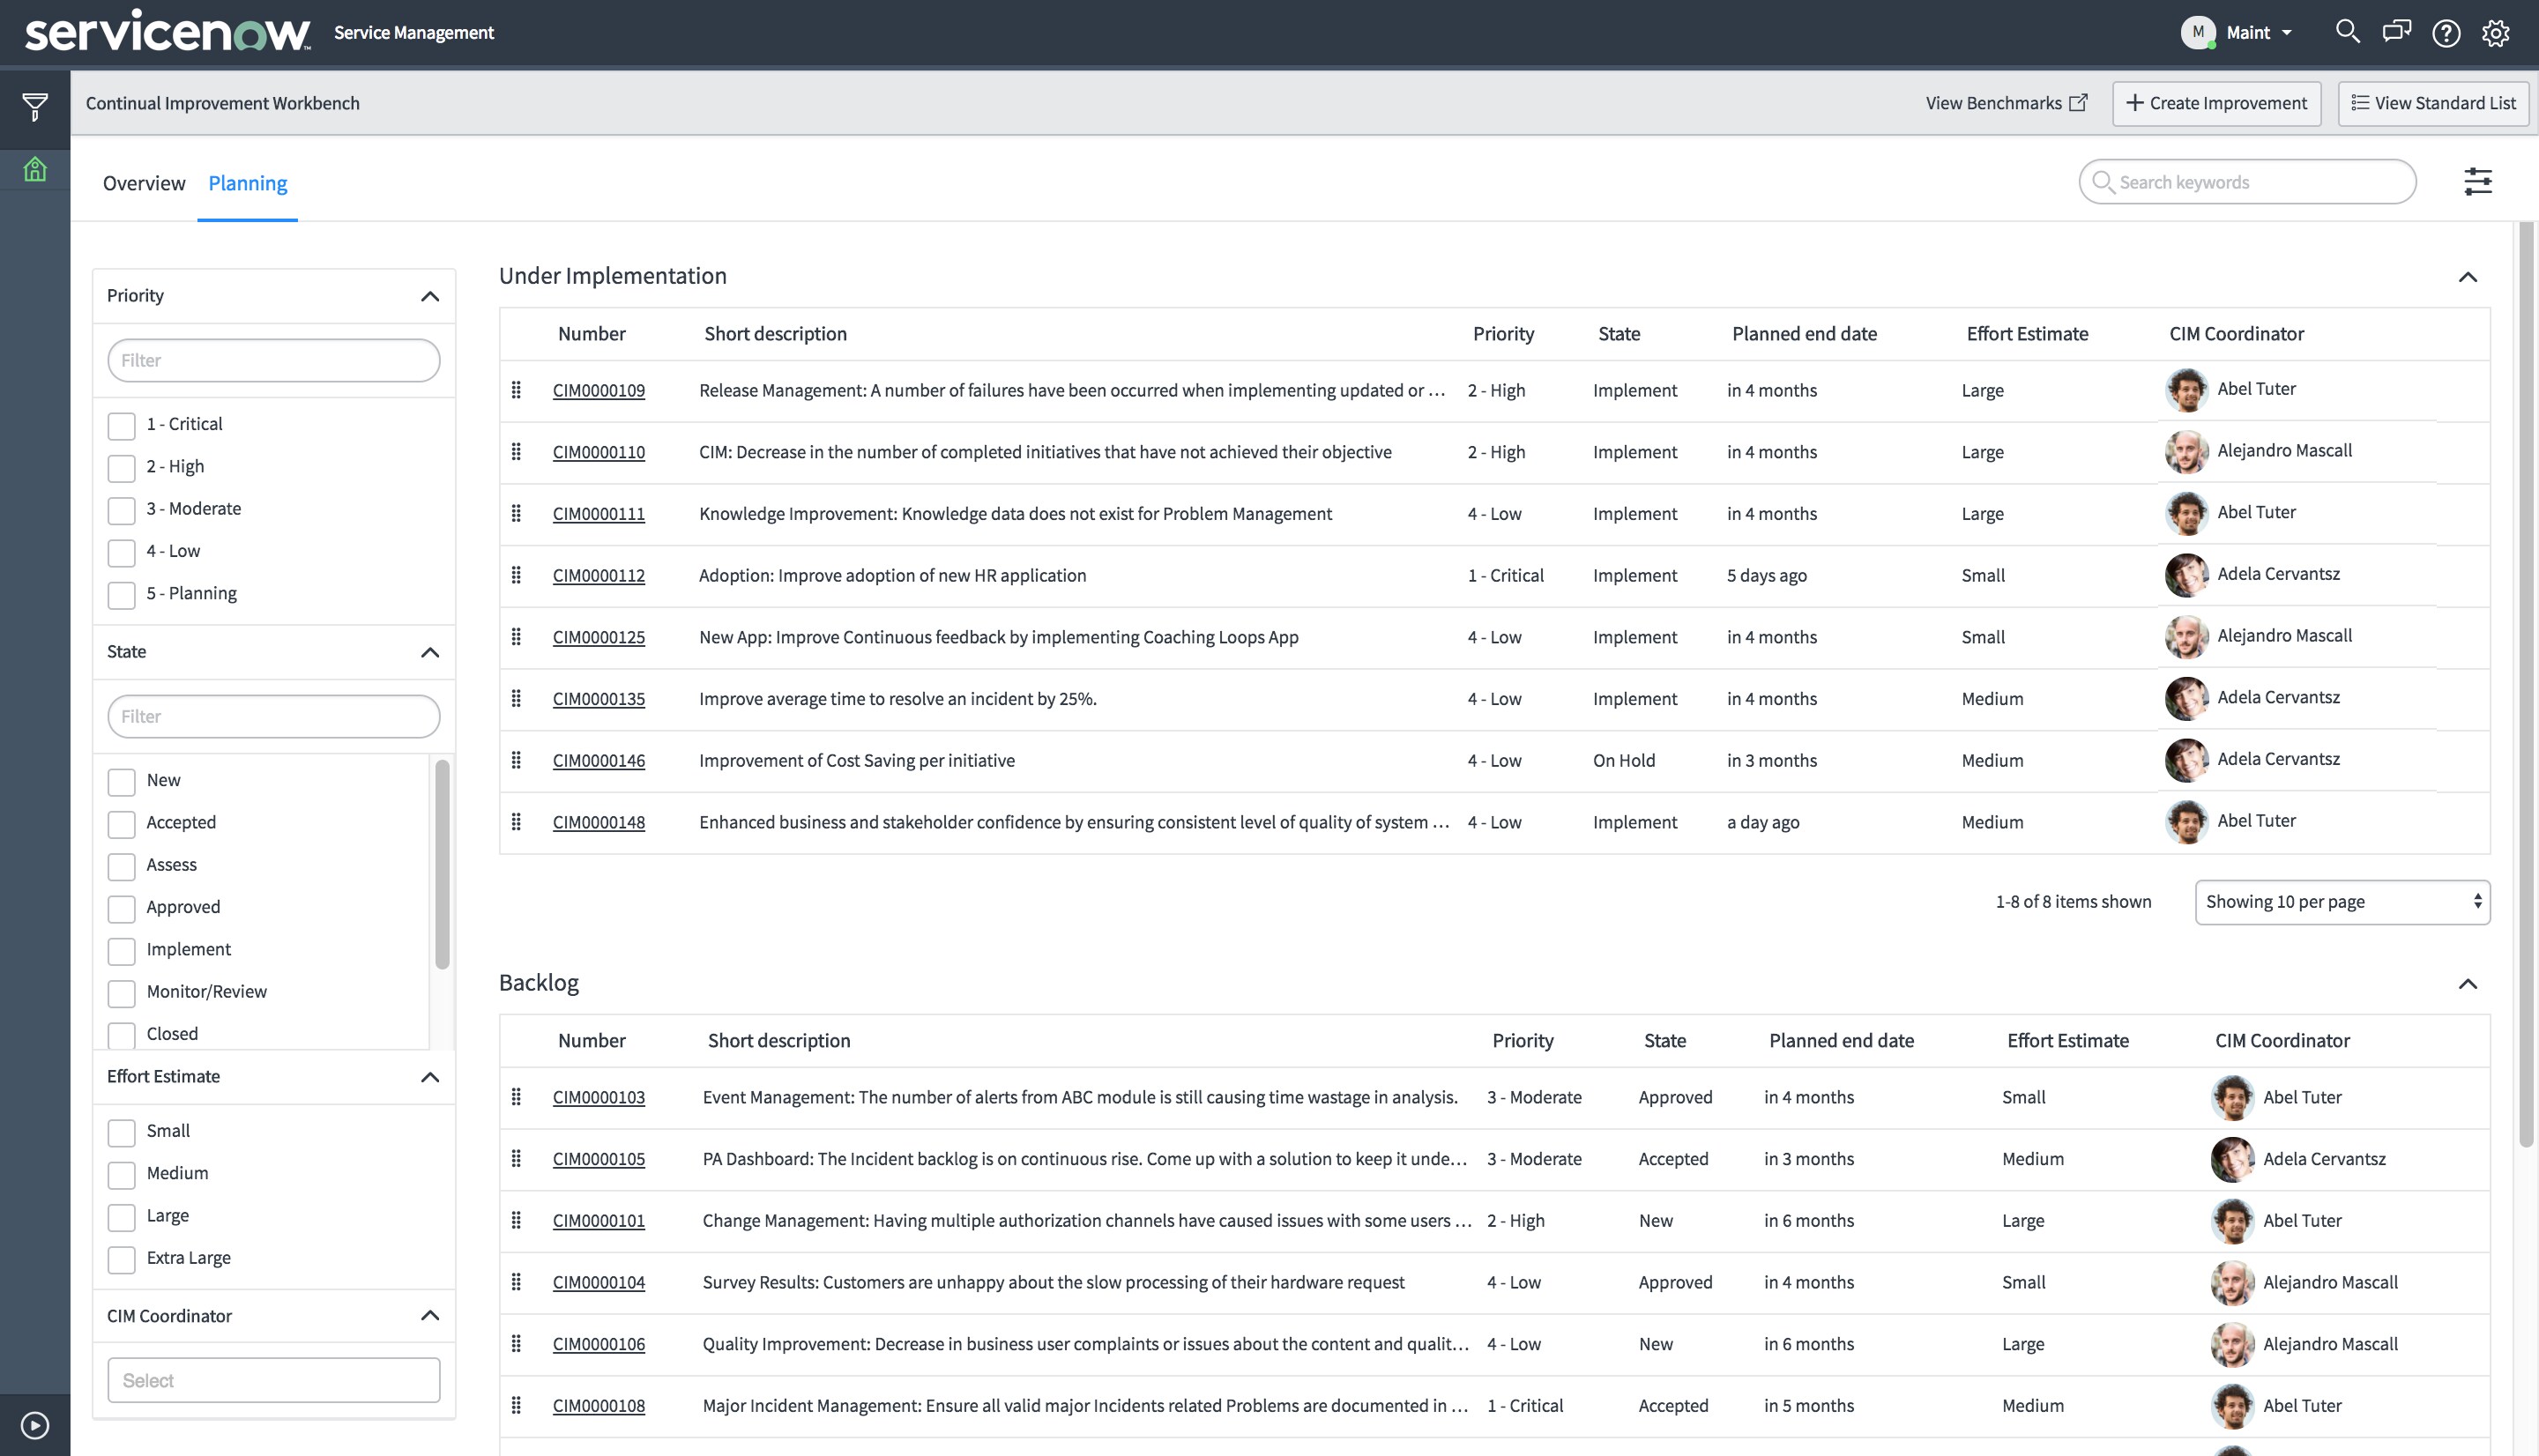Image resolution: width=2539 pixels, height=1456 pixels.
Task: Enable the Implement state filter
Action: click(121, 951)
